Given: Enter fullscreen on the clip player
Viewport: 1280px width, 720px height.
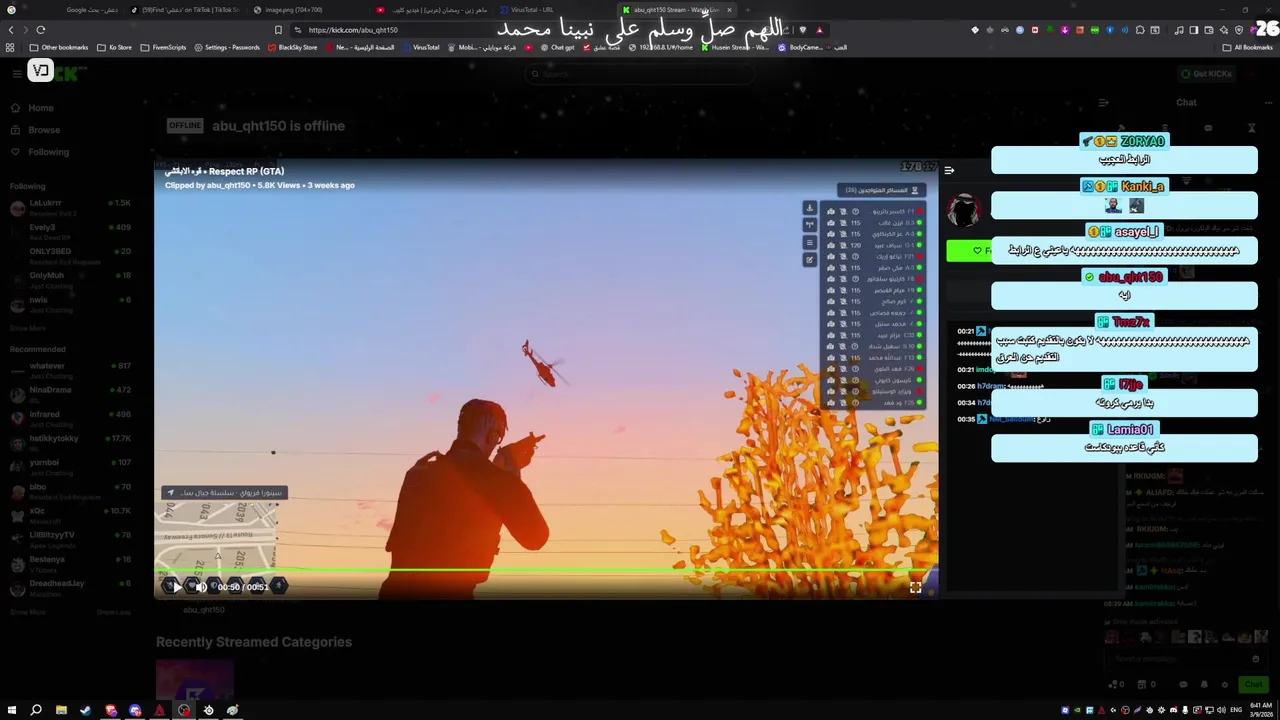Looking at the screenshot, I should pyautogui.click(x=915, y=588).
